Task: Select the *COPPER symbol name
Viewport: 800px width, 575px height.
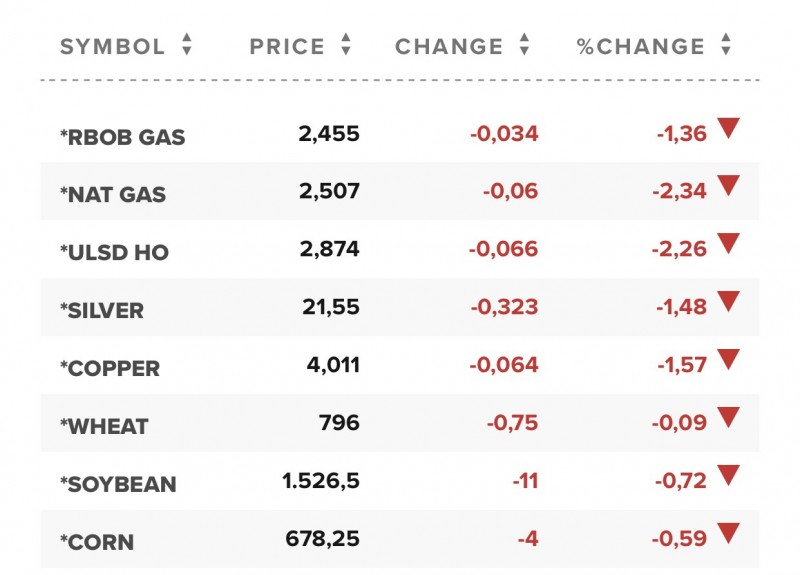Action: 110,369
